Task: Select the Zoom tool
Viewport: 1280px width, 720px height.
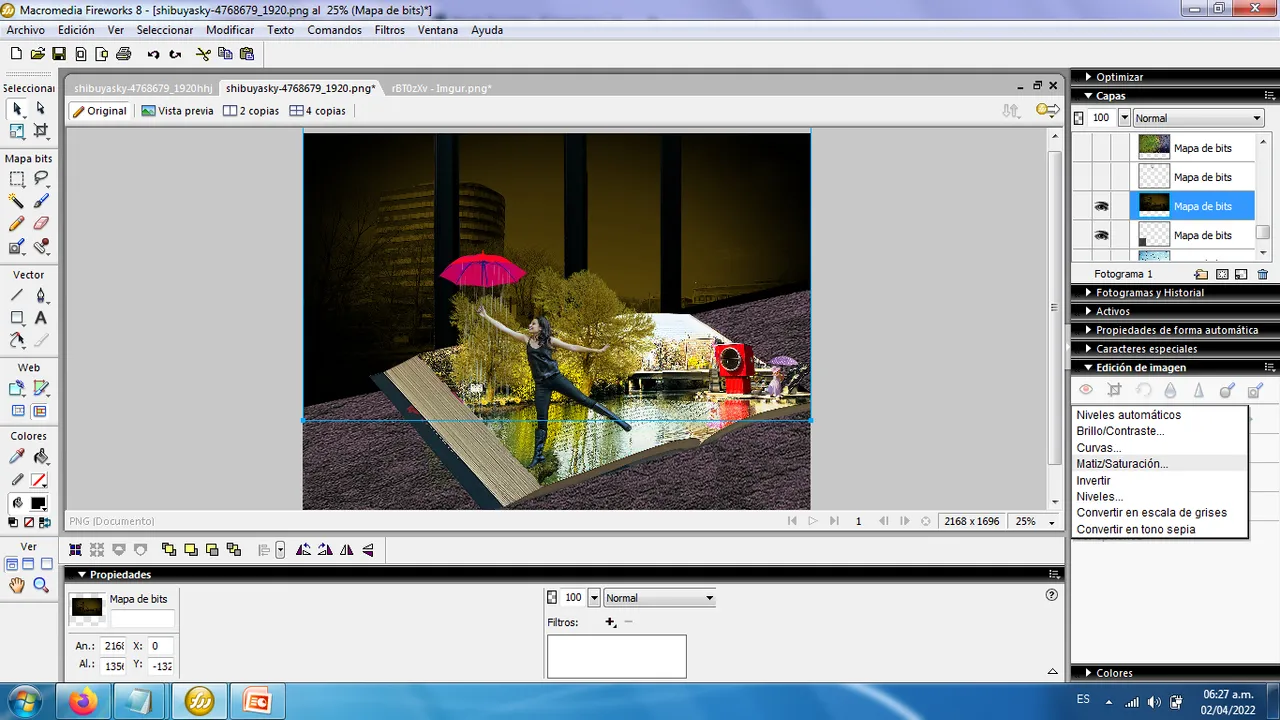Action: coord(41,586)
